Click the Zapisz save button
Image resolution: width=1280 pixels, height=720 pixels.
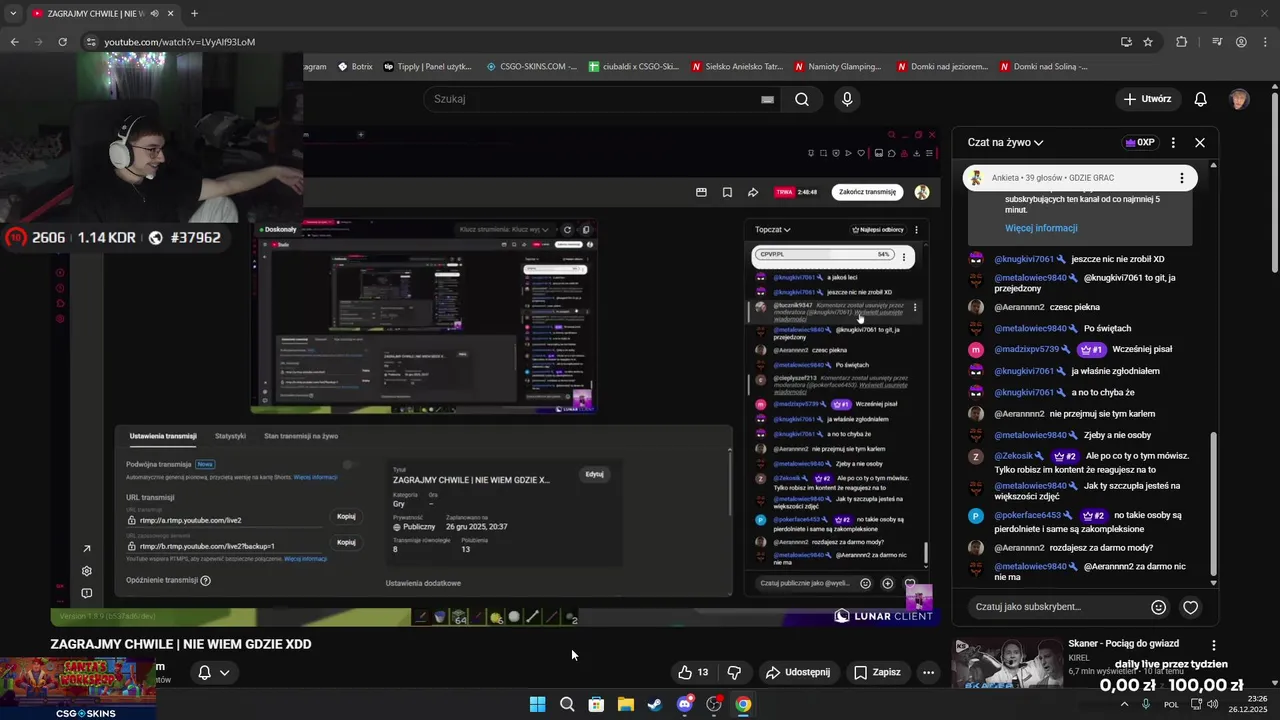(877, 673)
